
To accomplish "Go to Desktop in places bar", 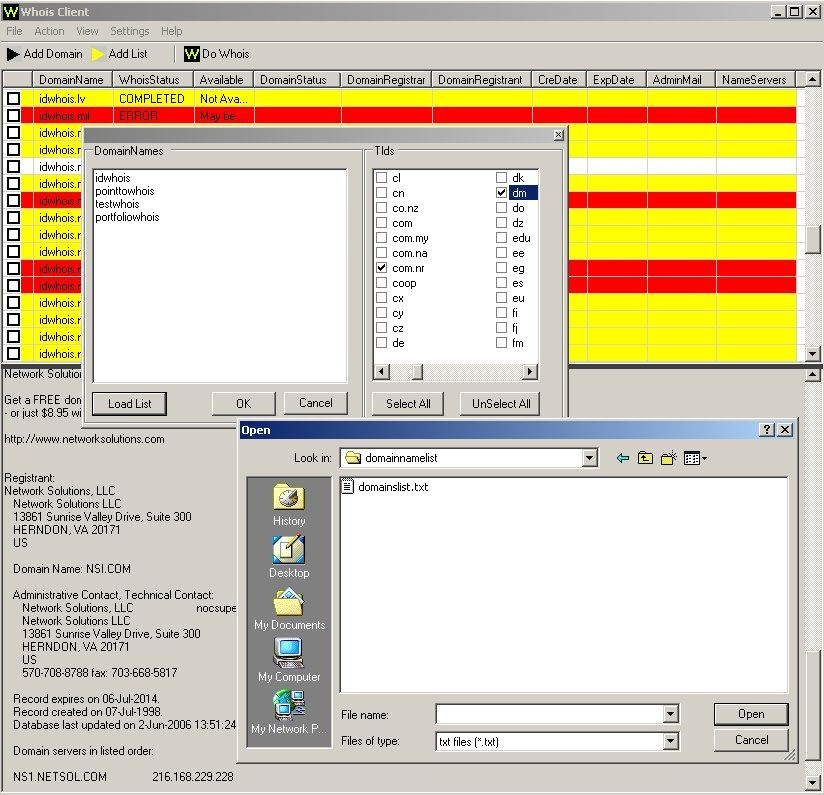I will click(x=289, y=549).
